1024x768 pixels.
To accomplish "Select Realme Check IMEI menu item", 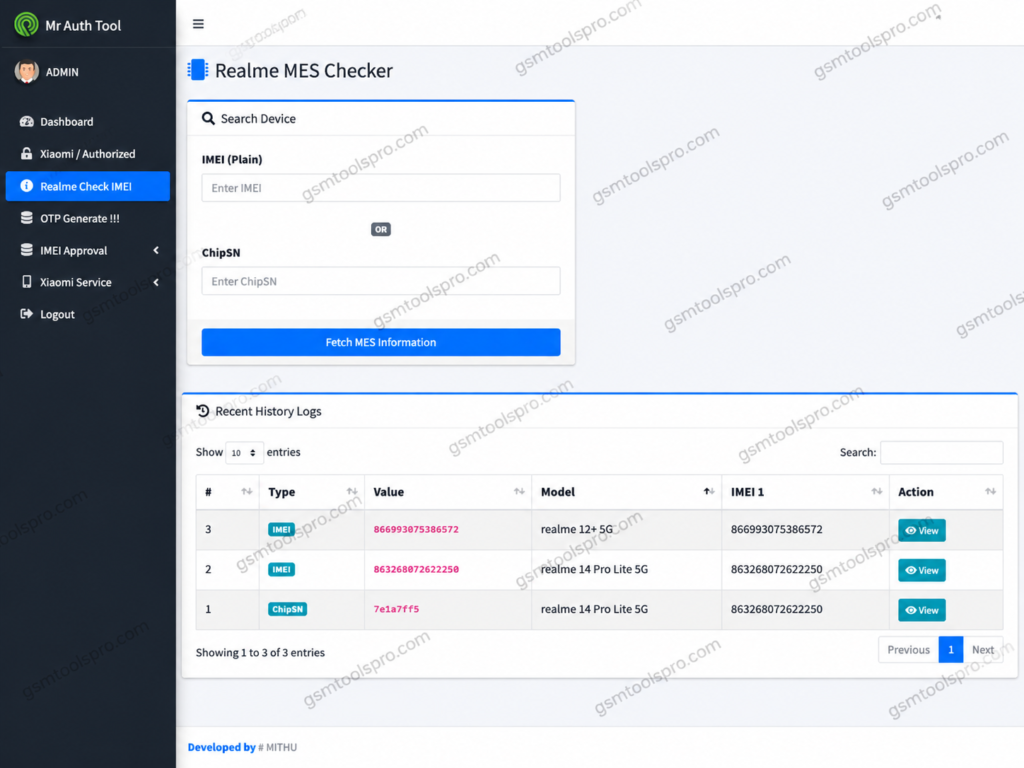I will [88, 186].
